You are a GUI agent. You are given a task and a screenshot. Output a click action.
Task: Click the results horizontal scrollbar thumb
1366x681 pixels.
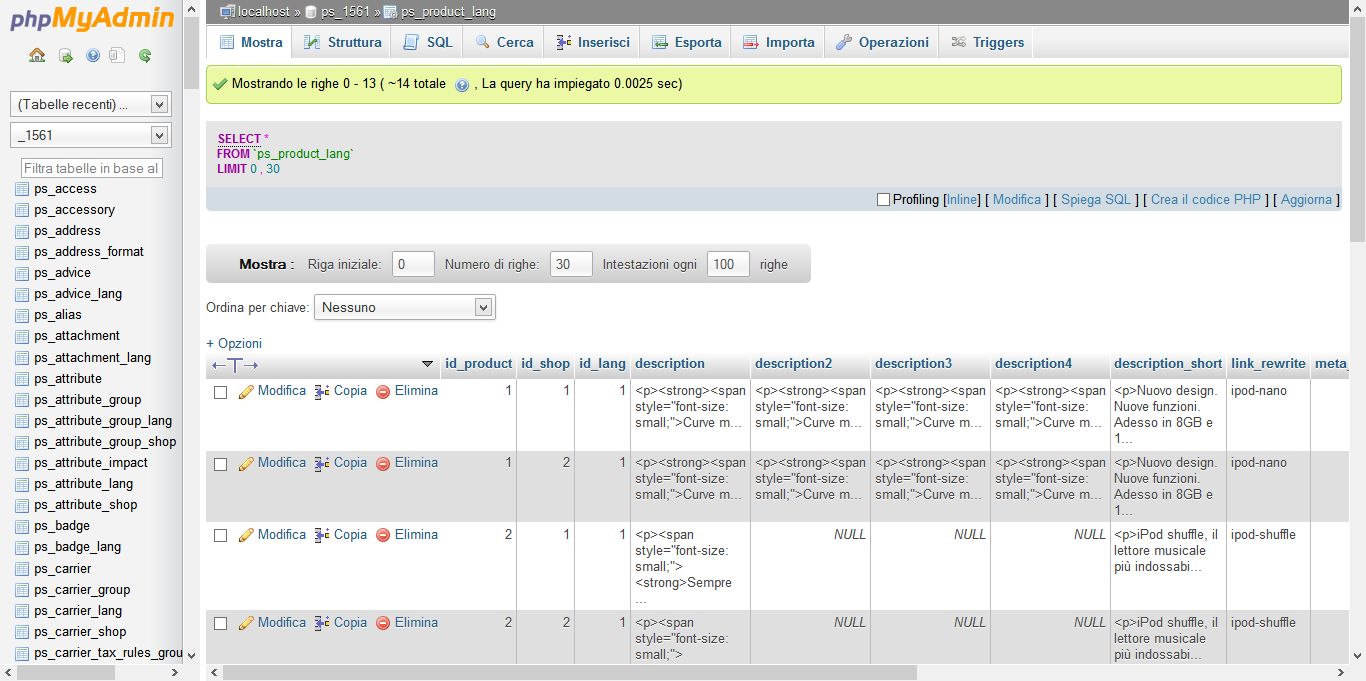pyautogui.click(x=569, y=673)
